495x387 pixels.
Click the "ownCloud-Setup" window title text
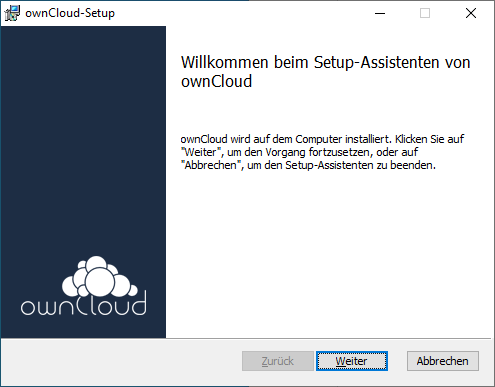pyautogui.click(x=70, y=13)
